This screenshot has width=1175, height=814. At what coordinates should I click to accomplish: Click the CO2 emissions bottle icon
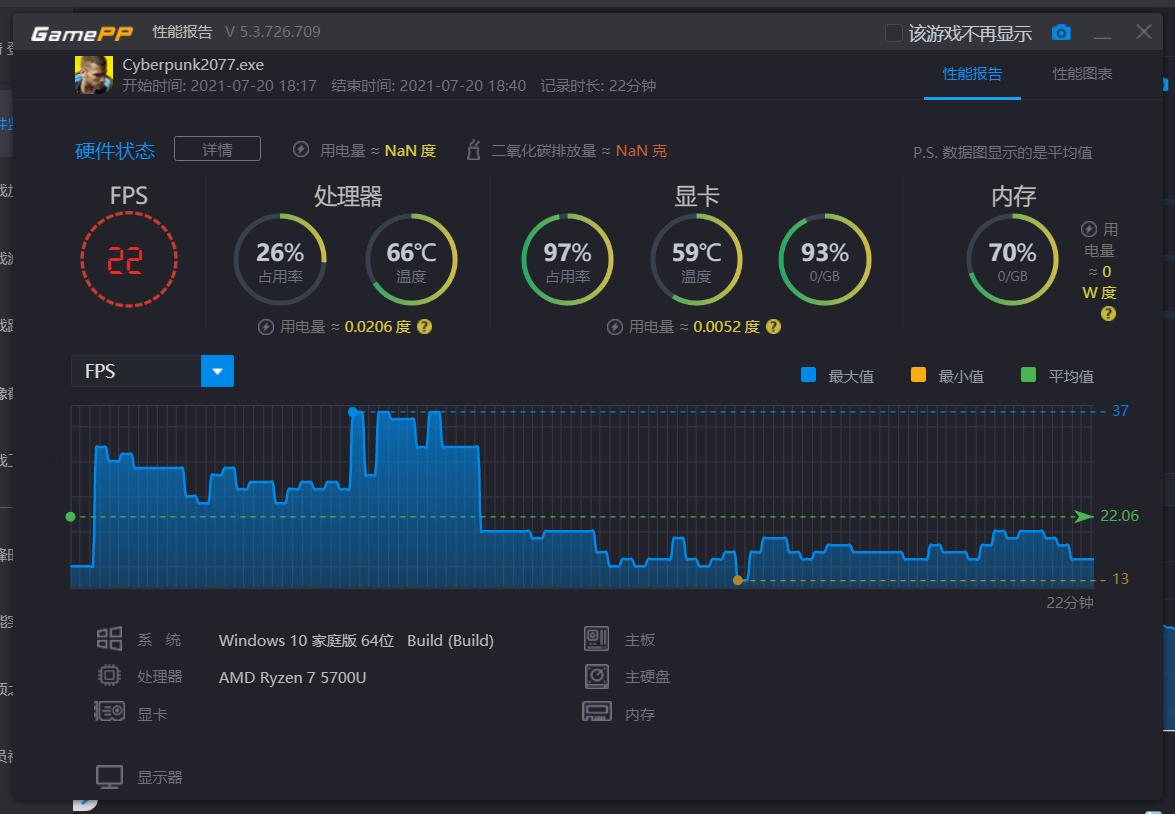coord(474,151)
